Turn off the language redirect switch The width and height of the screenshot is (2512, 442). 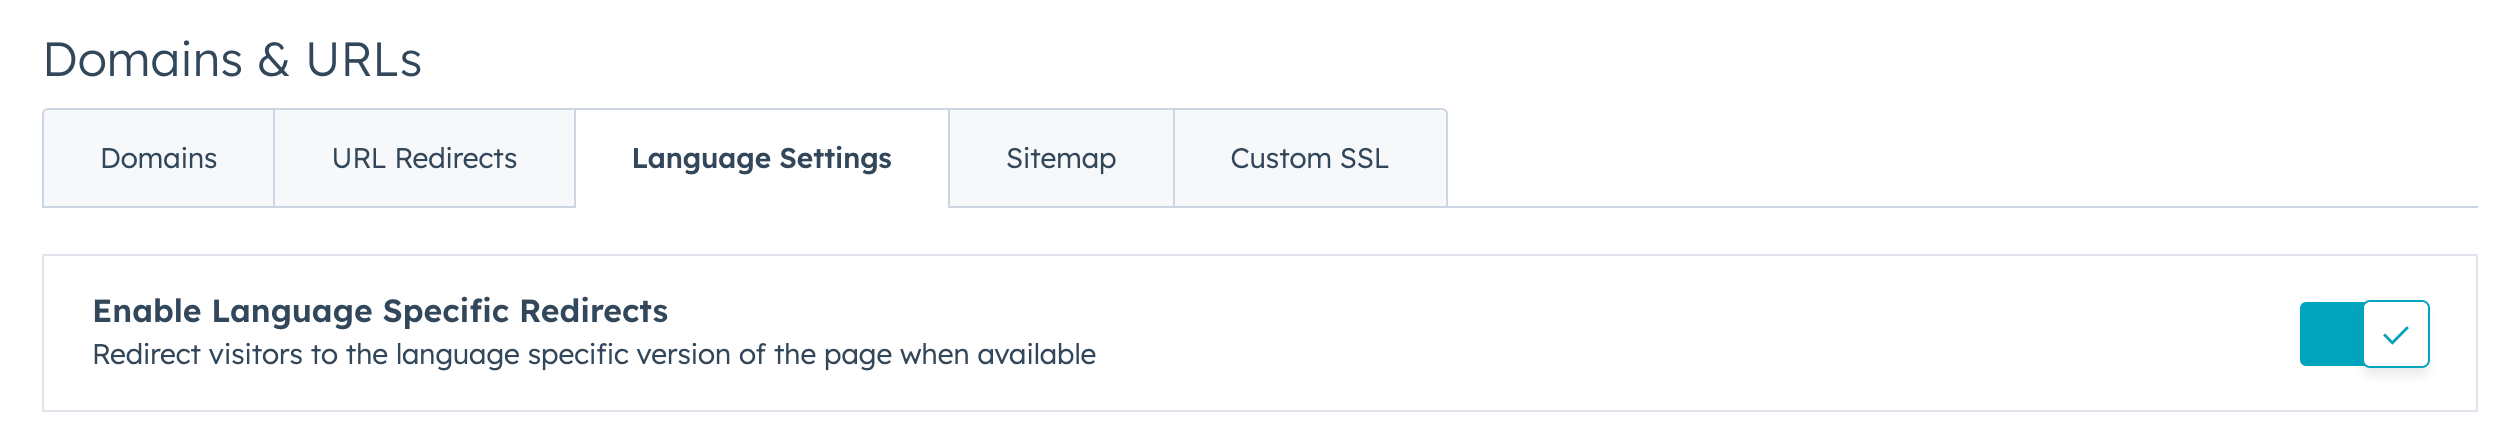pos(2364,334)
